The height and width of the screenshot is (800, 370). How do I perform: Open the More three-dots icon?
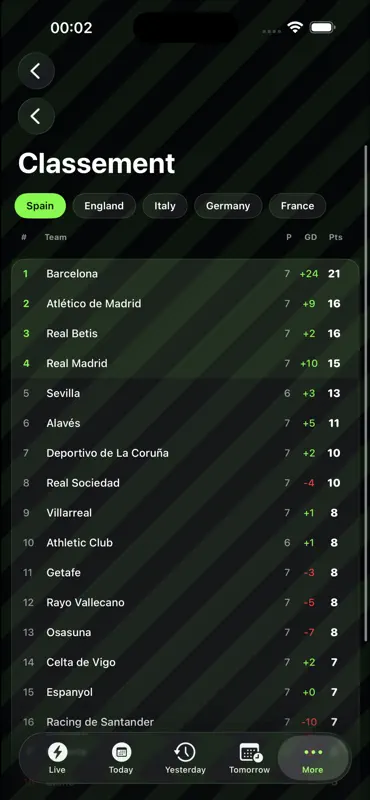[313, 753]
